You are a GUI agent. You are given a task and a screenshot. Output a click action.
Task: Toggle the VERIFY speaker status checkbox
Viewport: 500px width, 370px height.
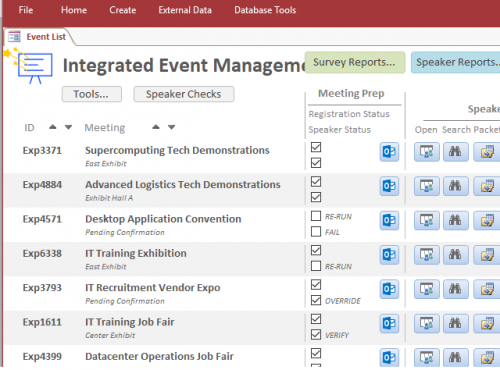tap(316, 334)
